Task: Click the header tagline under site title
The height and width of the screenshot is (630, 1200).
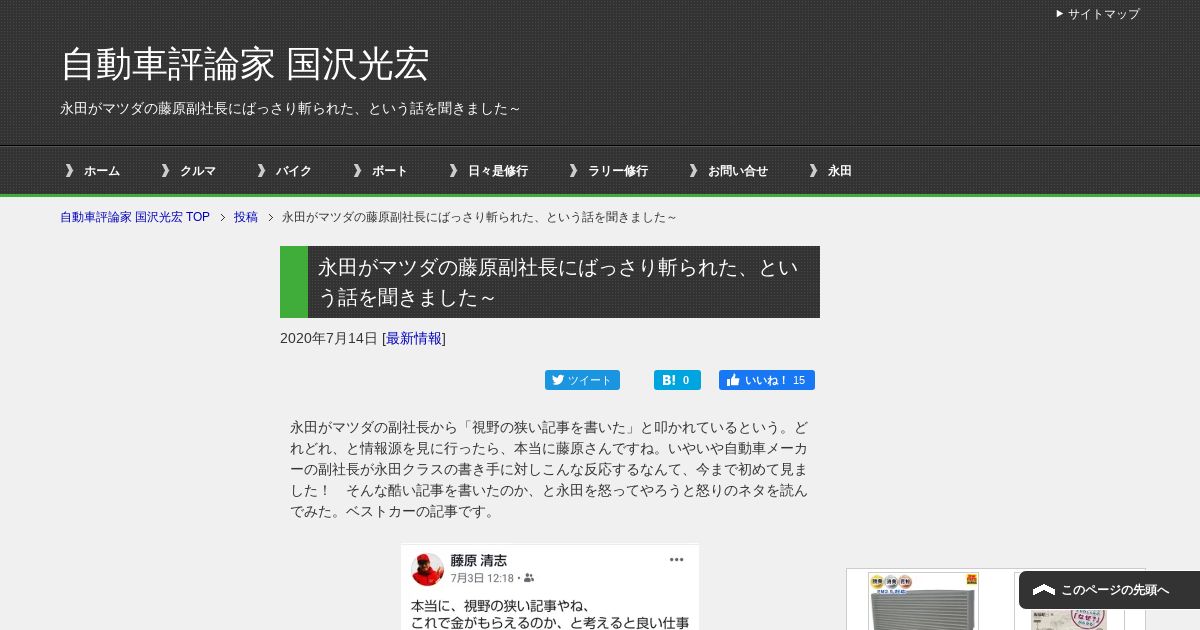Action: point(290,108)
